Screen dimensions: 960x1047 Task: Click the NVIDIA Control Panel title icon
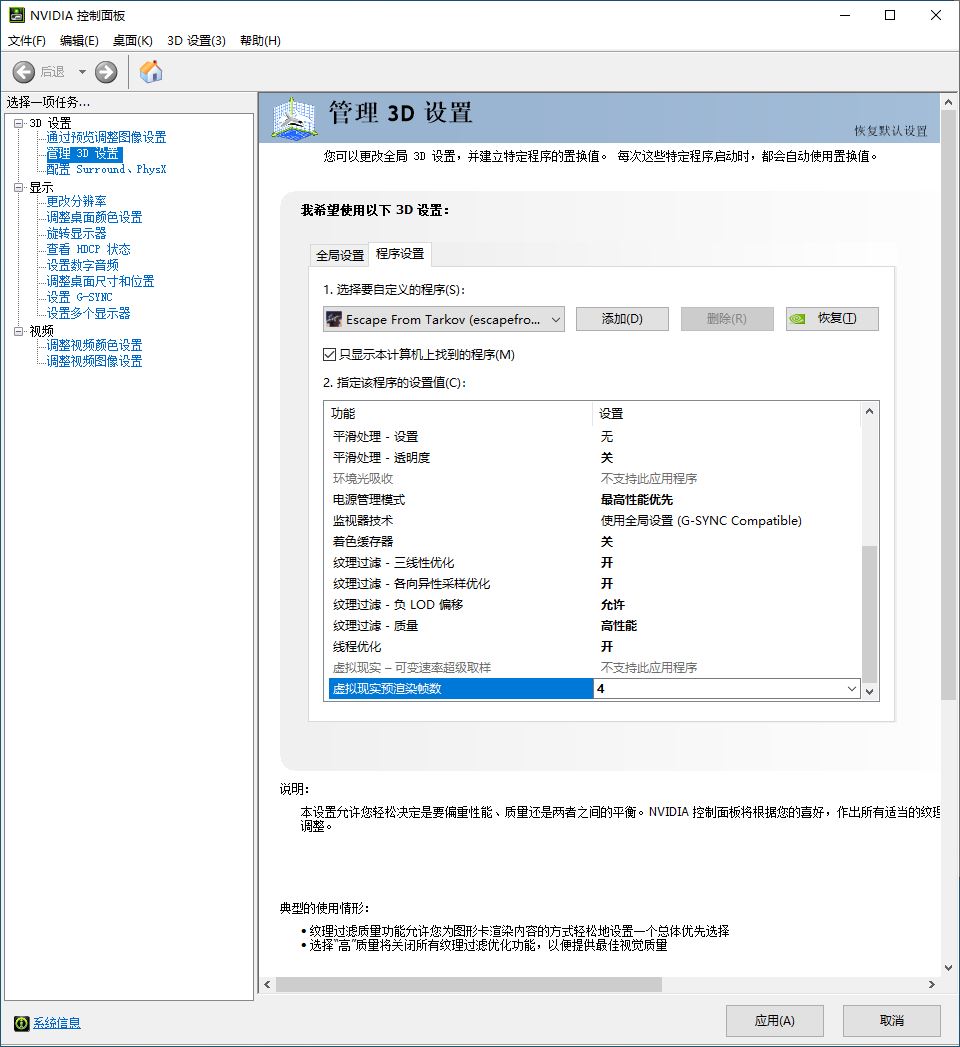click(17, 15)
